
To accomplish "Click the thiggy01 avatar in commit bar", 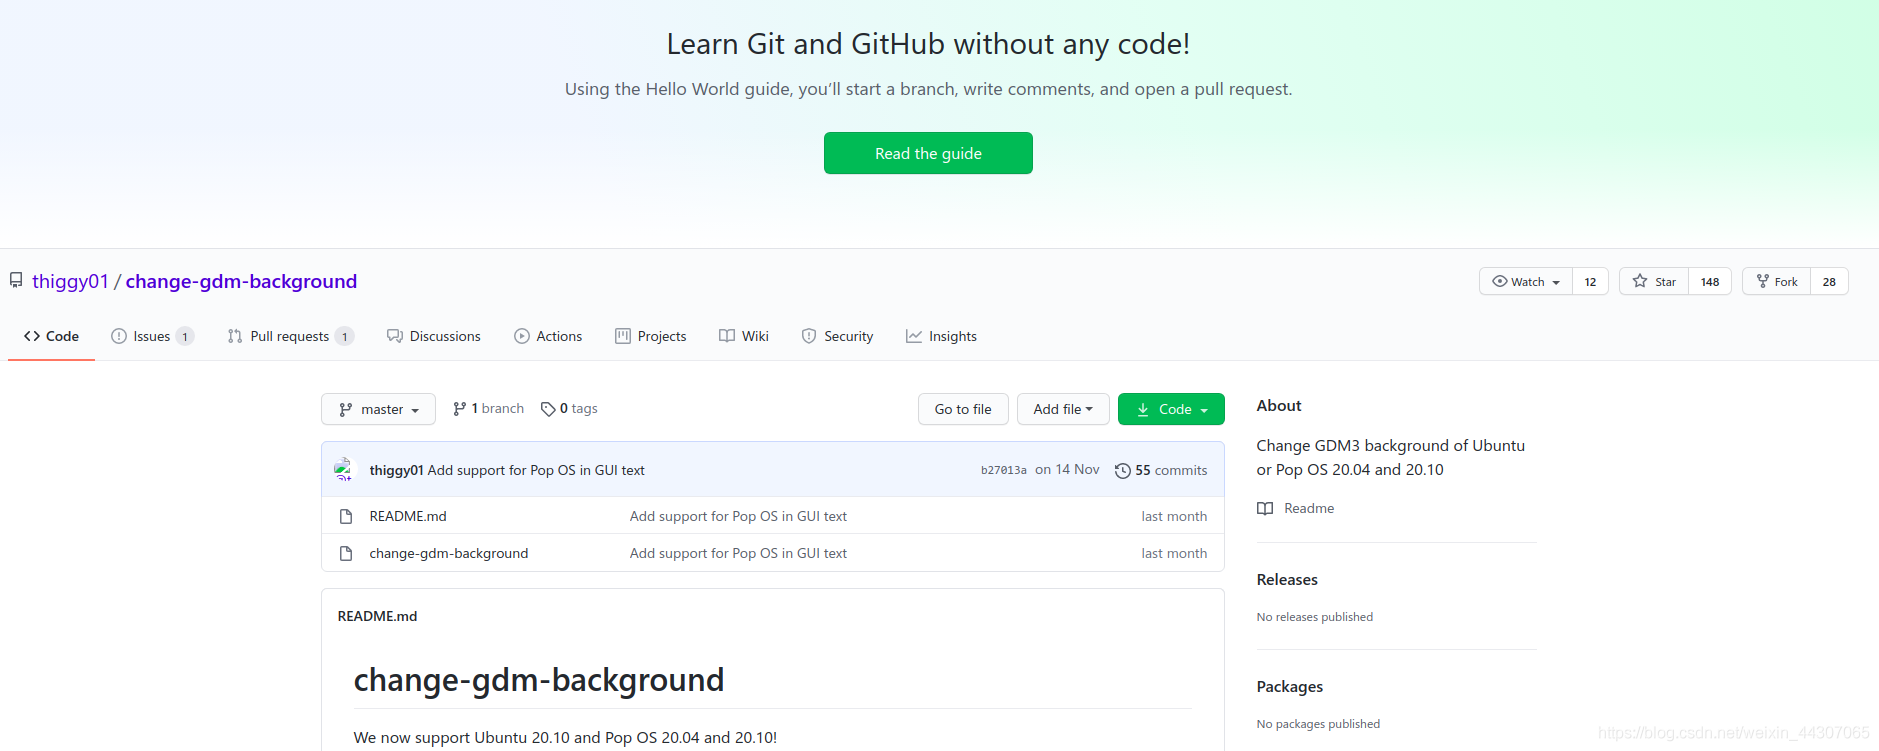I will pyautogui.click(x=344, y=469).
